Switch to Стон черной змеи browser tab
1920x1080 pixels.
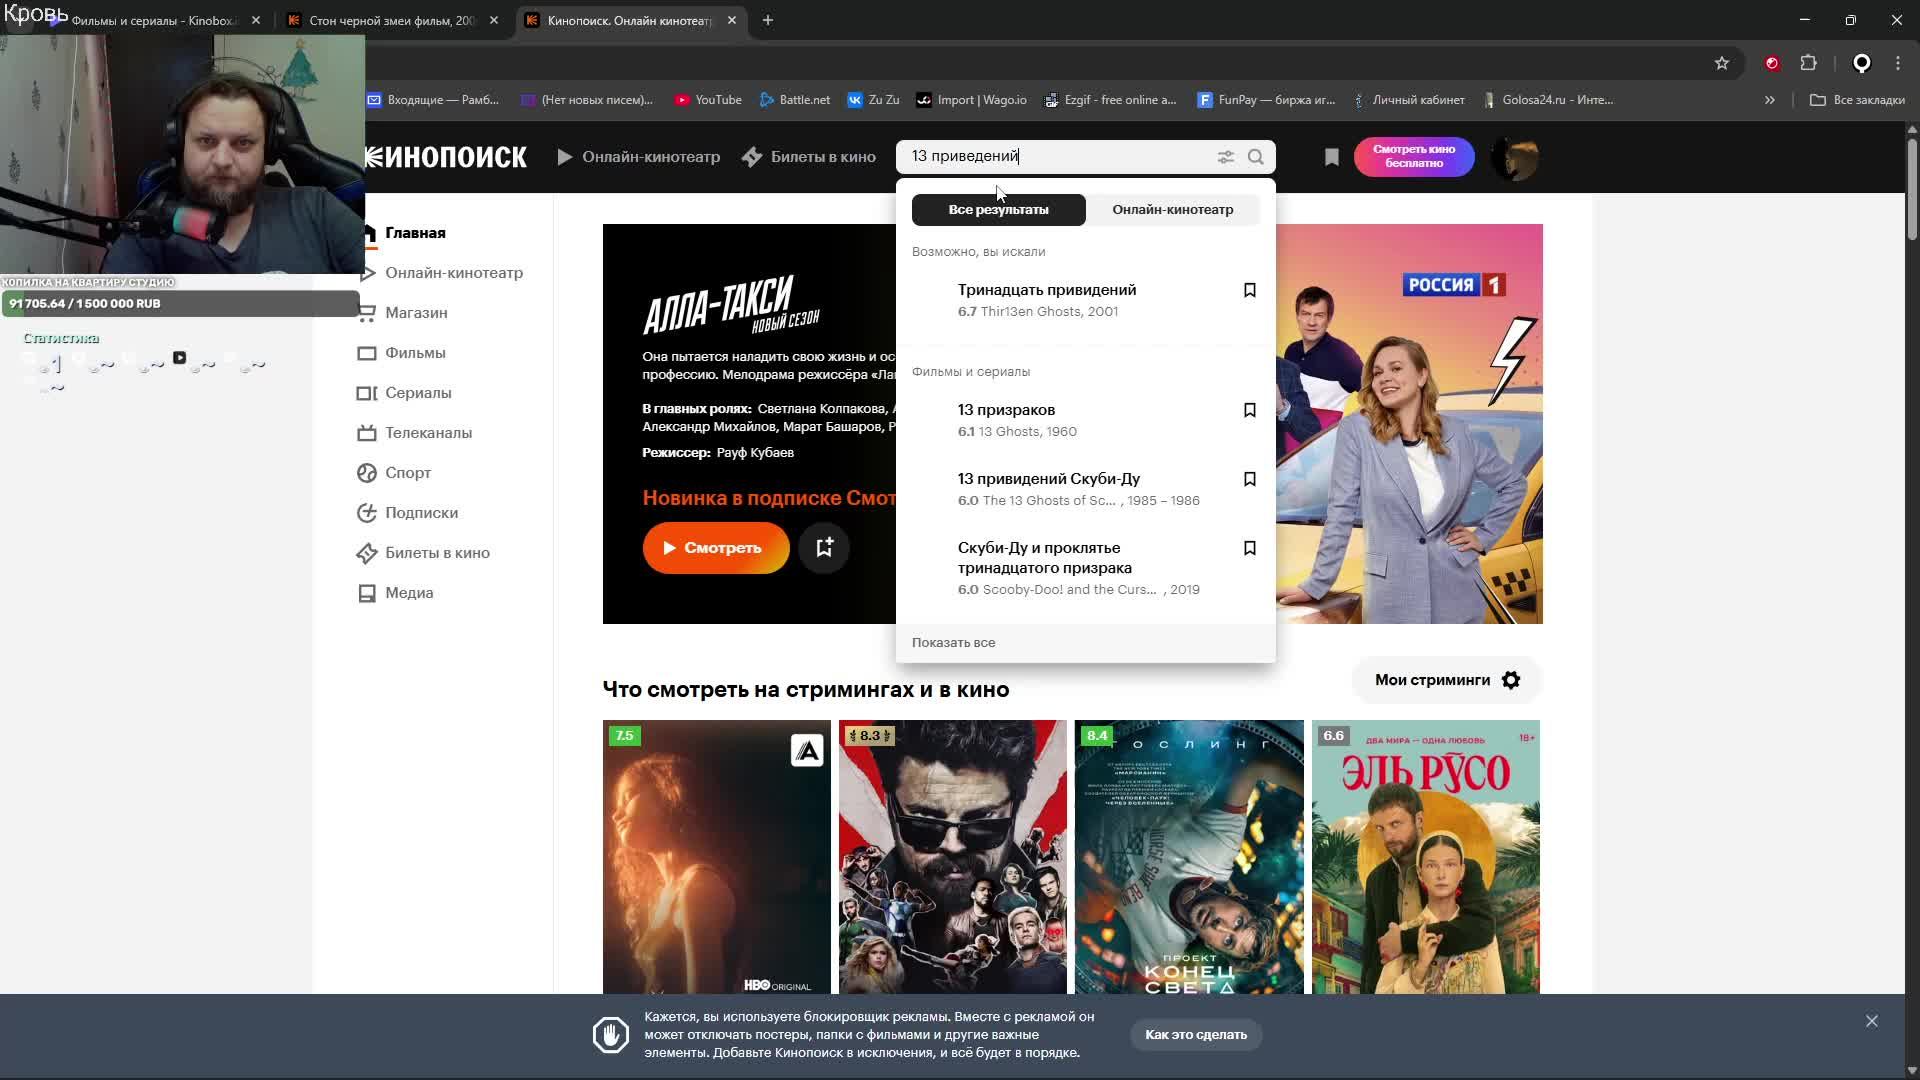(390, 20)
